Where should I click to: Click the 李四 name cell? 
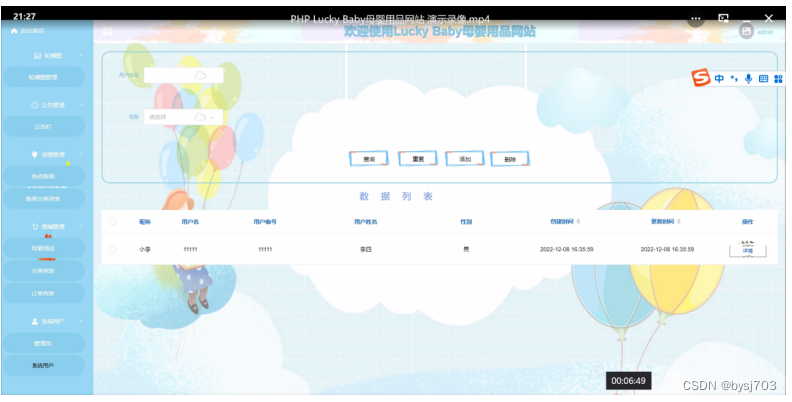tap(366, 249)
